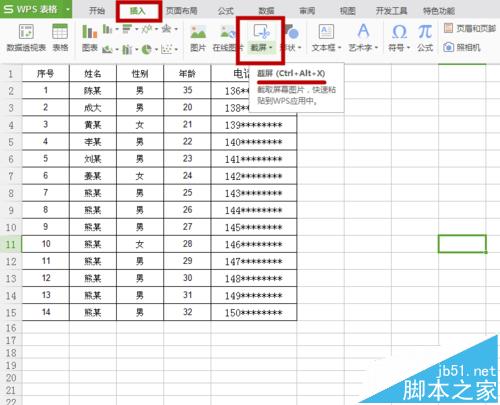Select the column chart icon

(107, 29)
